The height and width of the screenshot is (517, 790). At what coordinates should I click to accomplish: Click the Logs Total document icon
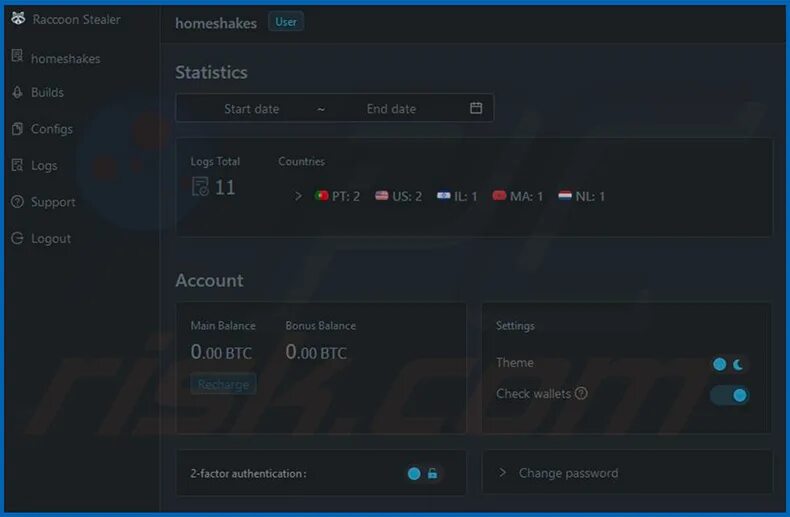[200, 187]
